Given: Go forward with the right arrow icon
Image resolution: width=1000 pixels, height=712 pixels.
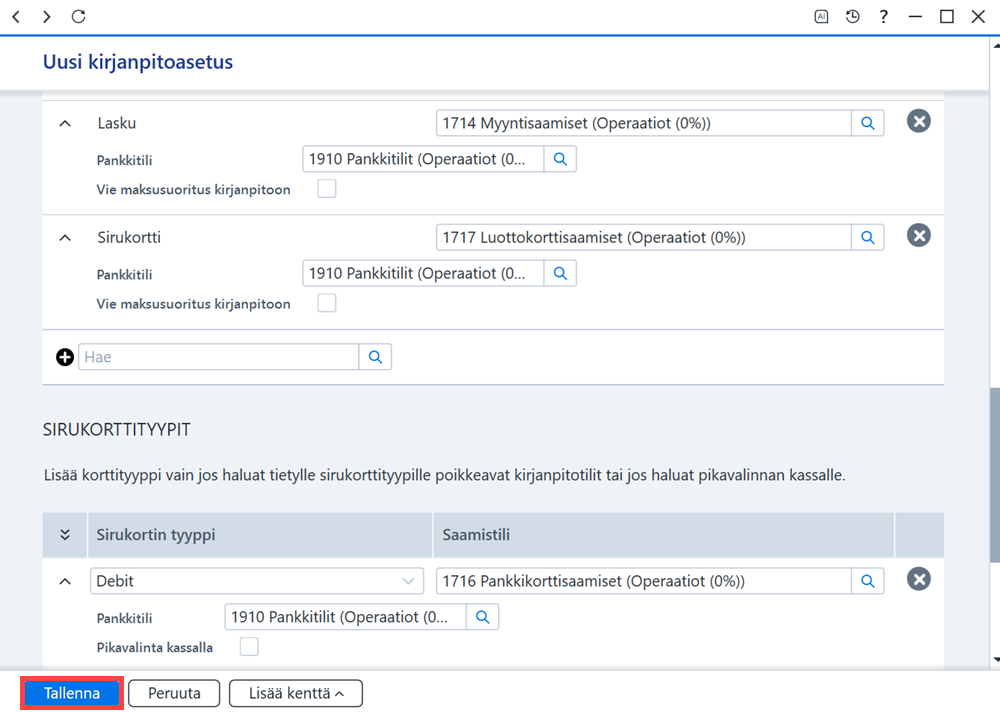Looking at the screenshot, I should [x=46, y=17].
